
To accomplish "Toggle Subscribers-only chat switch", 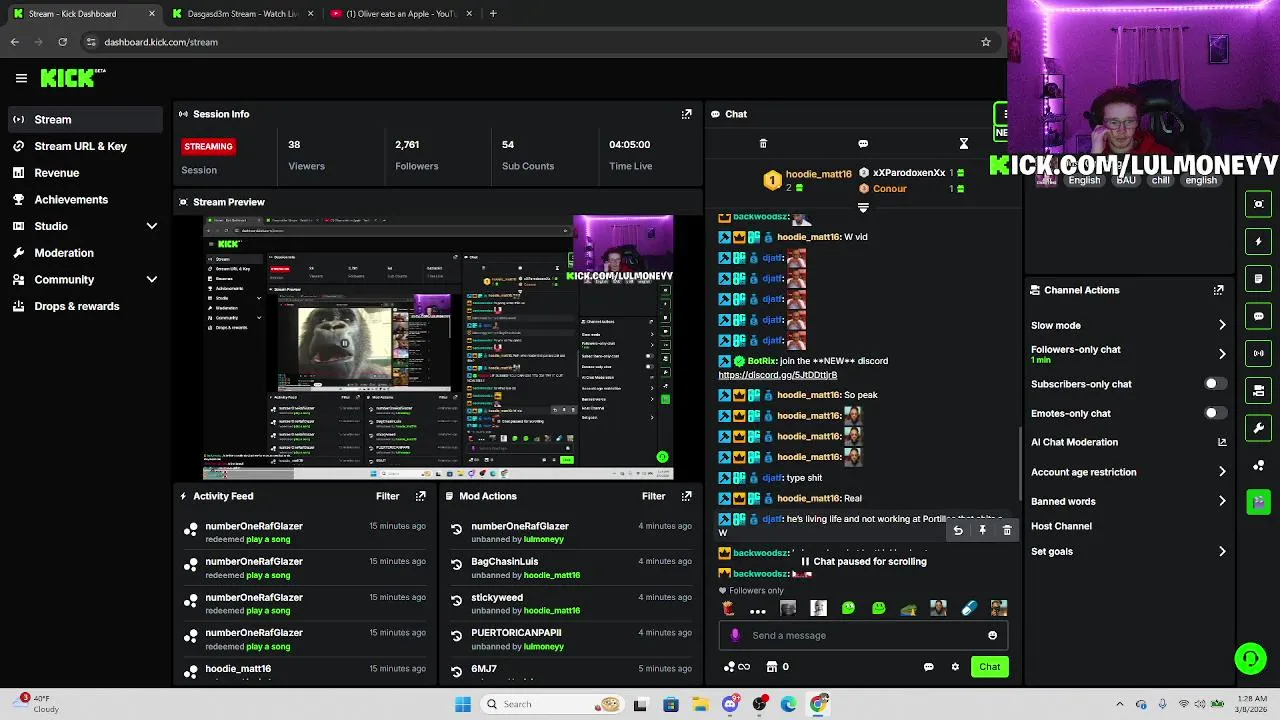I will (1214, 384).
